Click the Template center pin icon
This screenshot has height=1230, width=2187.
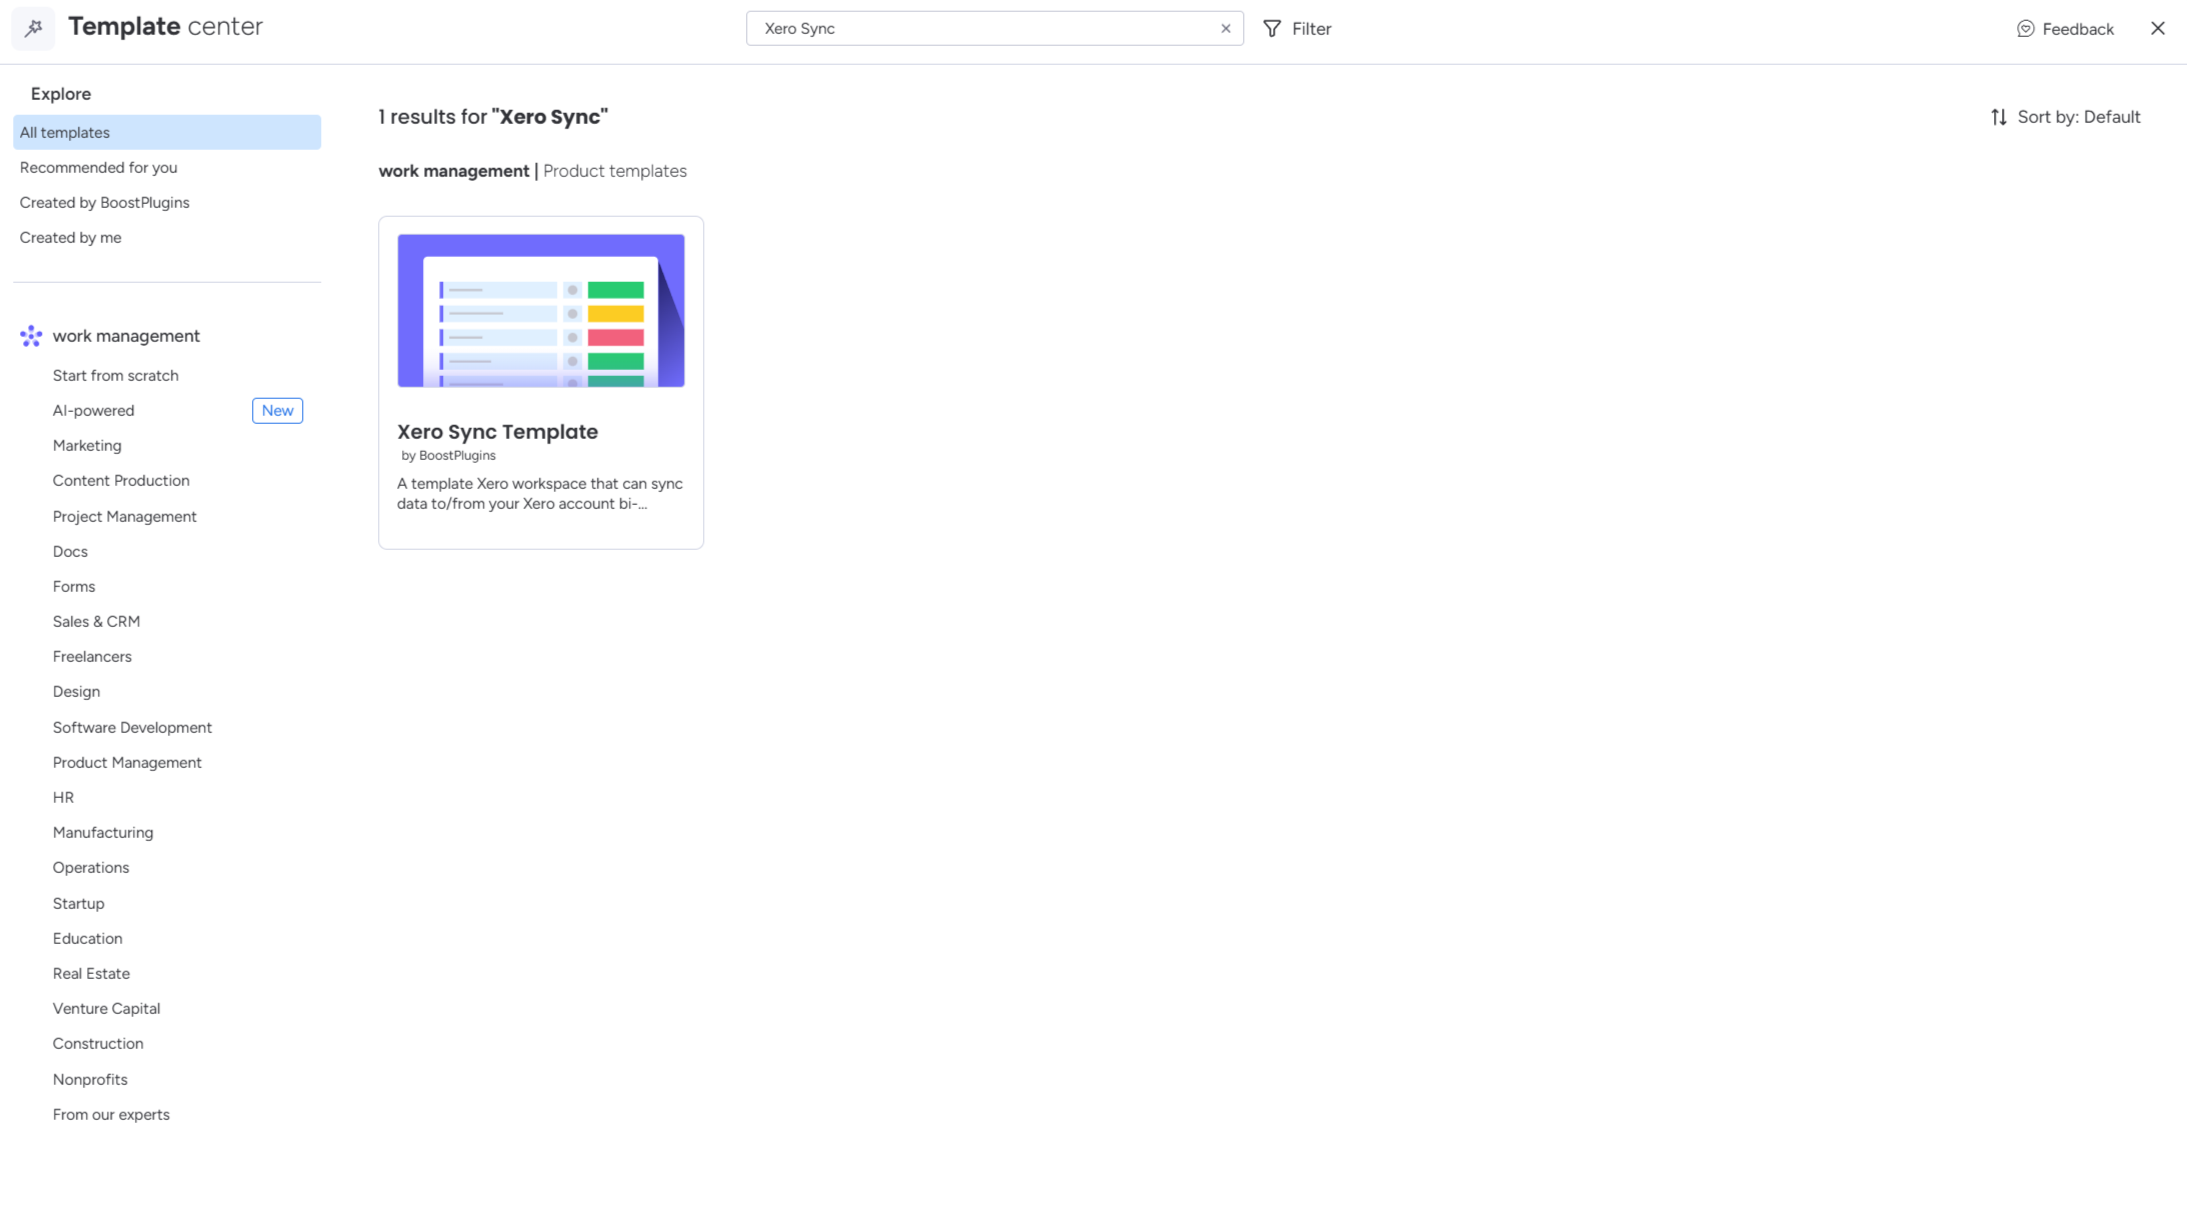pos(32,28)
